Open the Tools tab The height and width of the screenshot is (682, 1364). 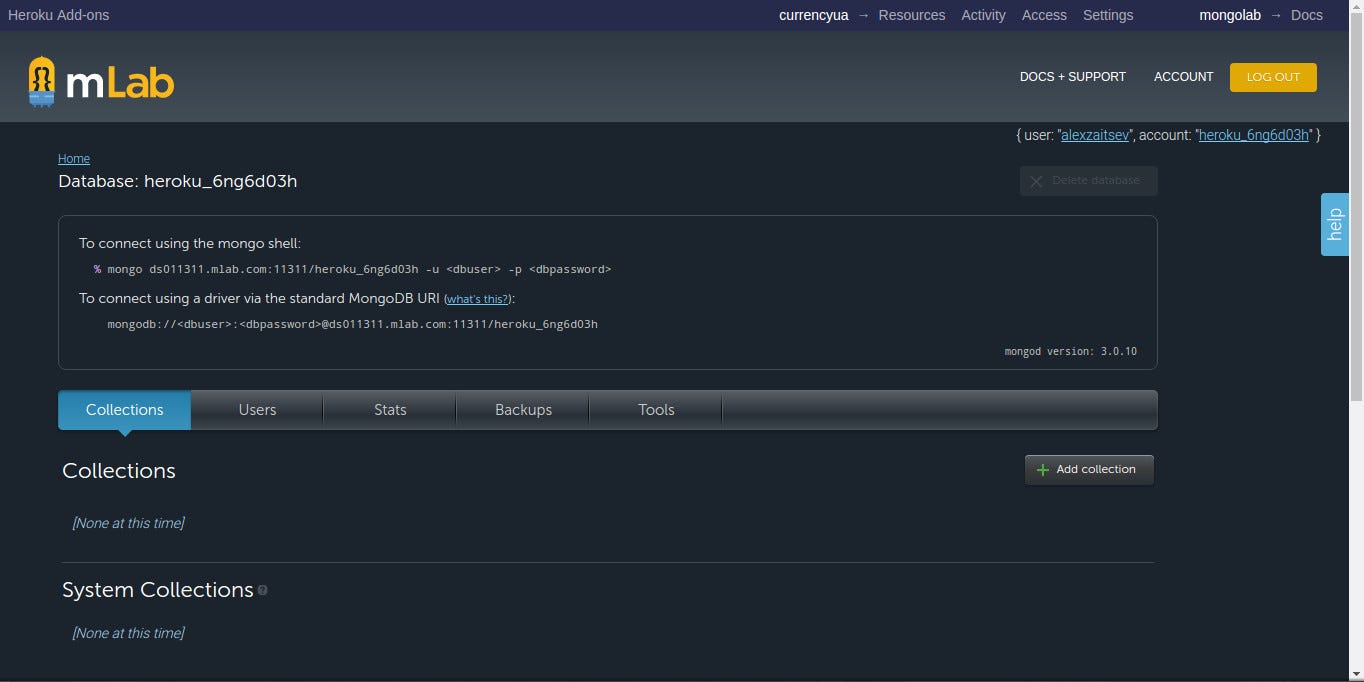[x=656, y=410]
